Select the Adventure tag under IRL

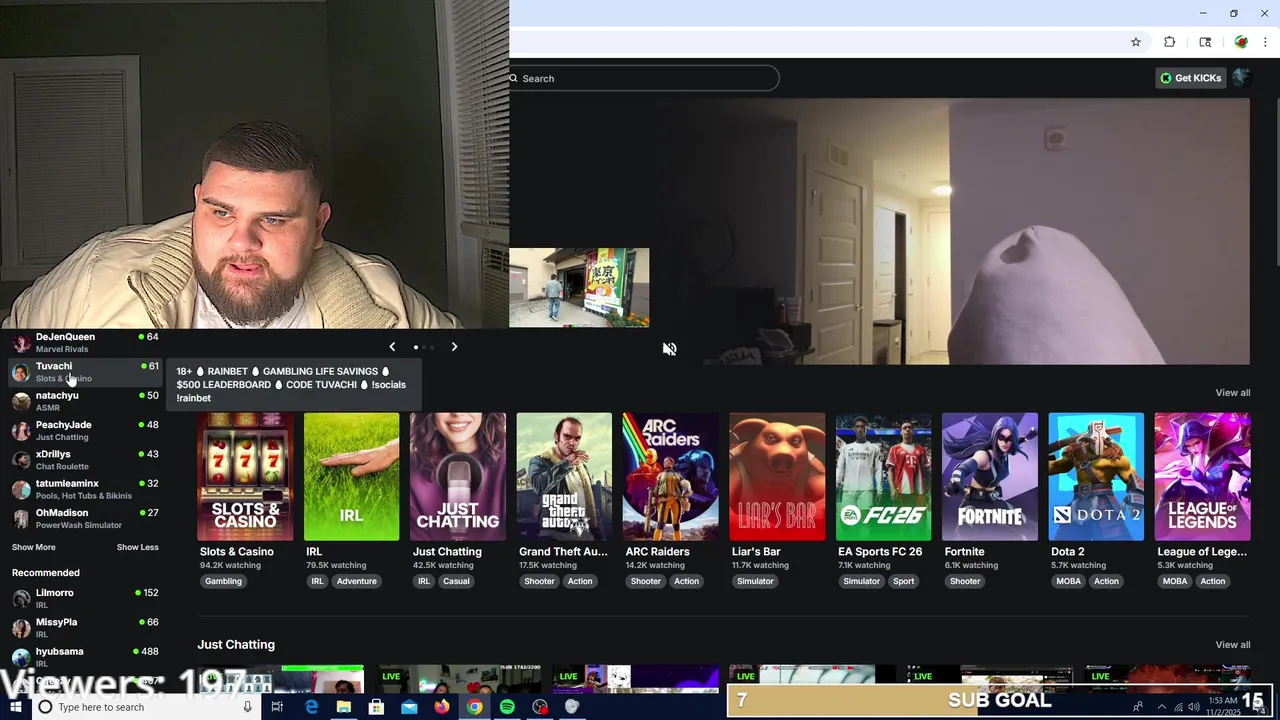point(356,581)
